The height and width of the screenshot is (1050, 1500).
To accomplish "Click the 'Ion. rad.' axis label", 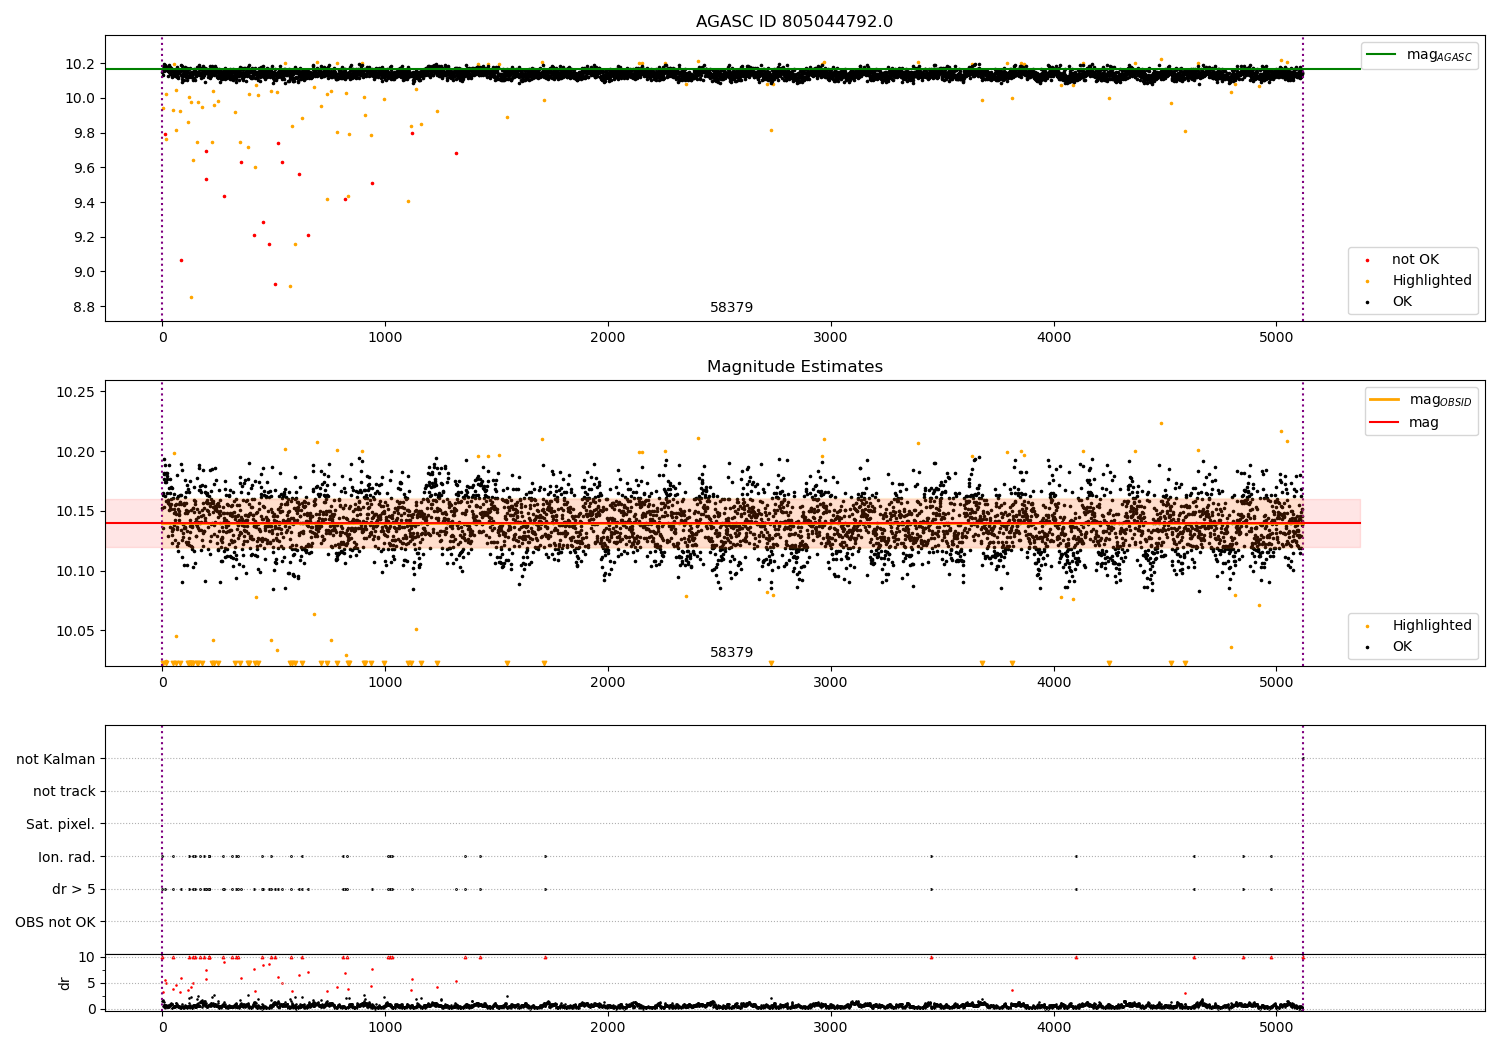I will pyautogui.click(x=67, y=857).
